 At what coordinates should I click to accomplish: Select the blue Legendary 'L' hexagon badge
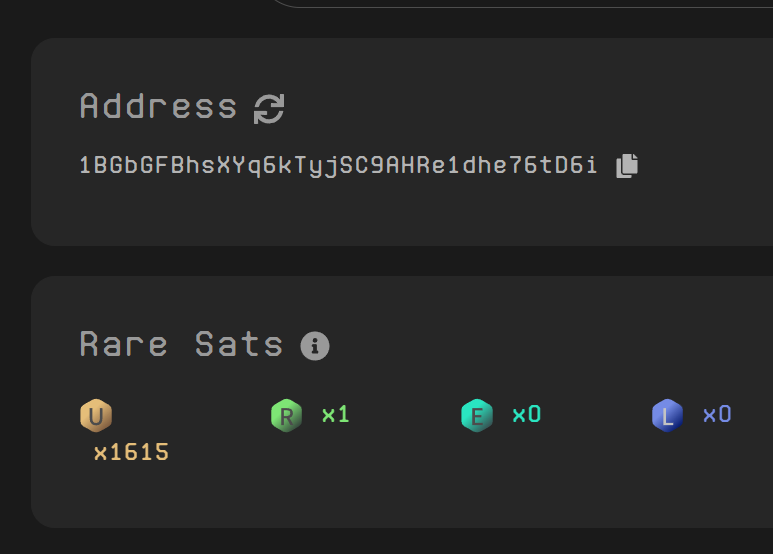tap(667, 414)
